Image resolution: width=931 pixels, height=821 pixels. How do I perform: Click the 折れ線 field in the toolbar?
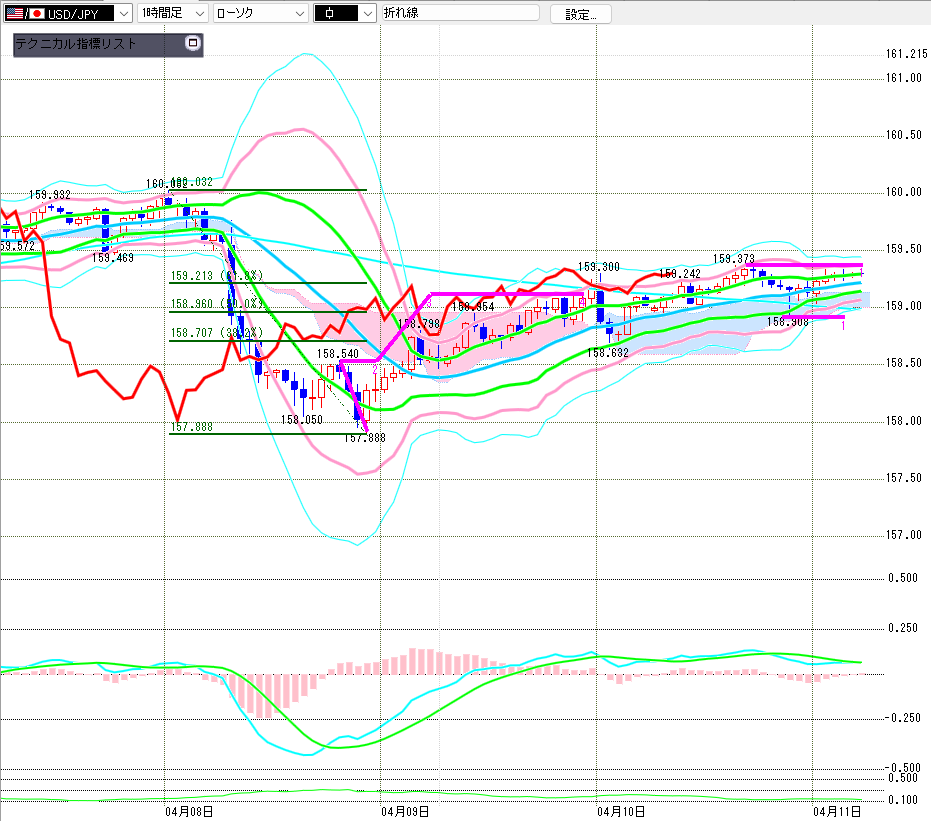click(x=460, y=13)
